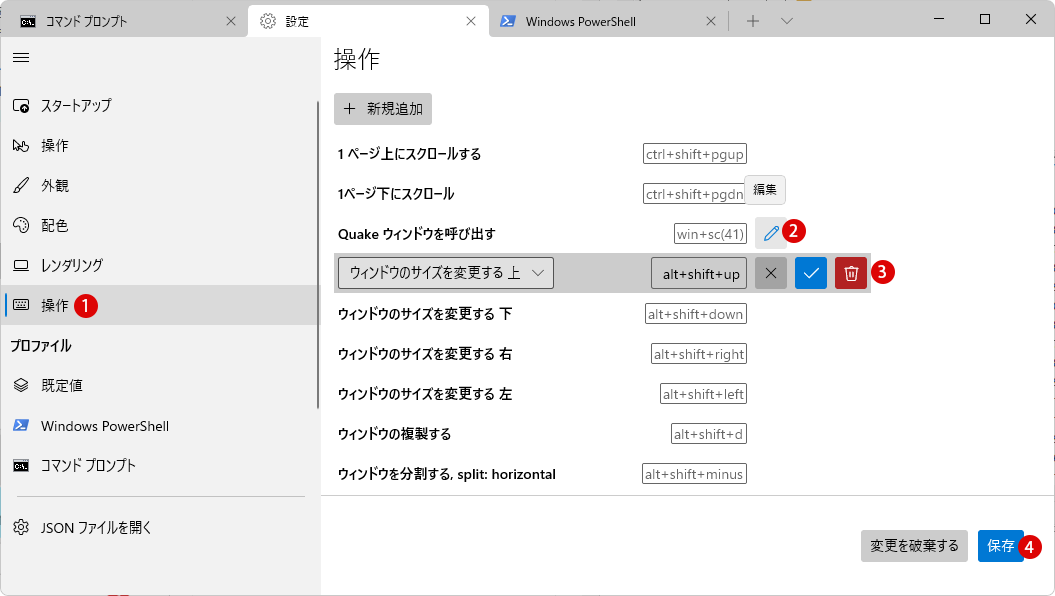Click the ctrl+shift+pgdn key chord
The image size is (1055, 596).
tap(694, 194)
